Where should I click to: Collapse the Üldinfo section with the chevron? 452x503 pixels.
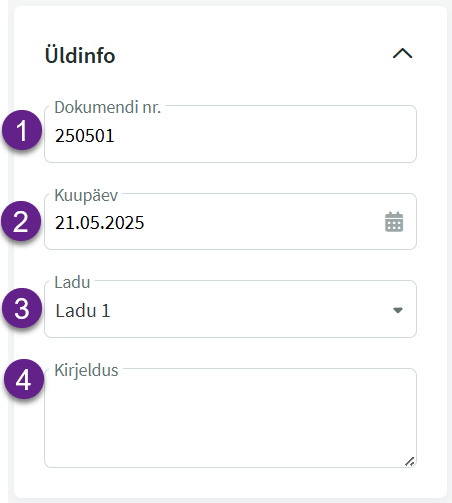point(402,54)
